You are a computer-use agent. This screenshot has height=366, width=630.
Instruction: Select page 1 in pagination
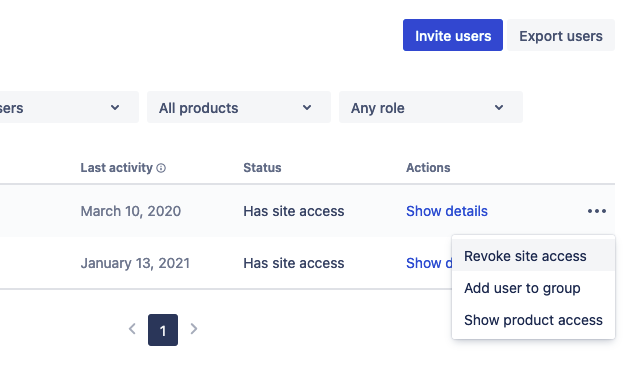[x=163, y=330]
